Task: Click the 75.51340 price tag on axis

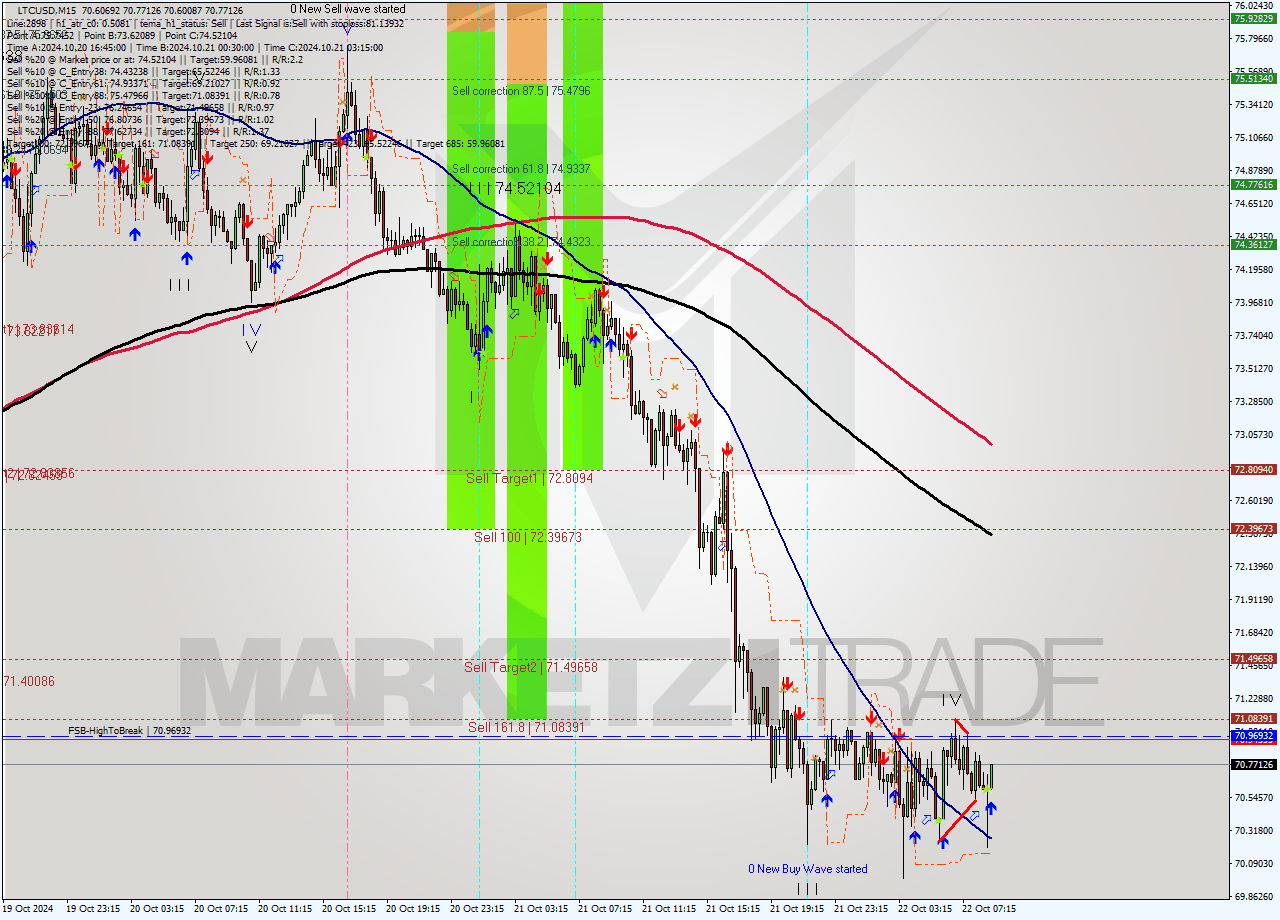Action: [1253, 78]
